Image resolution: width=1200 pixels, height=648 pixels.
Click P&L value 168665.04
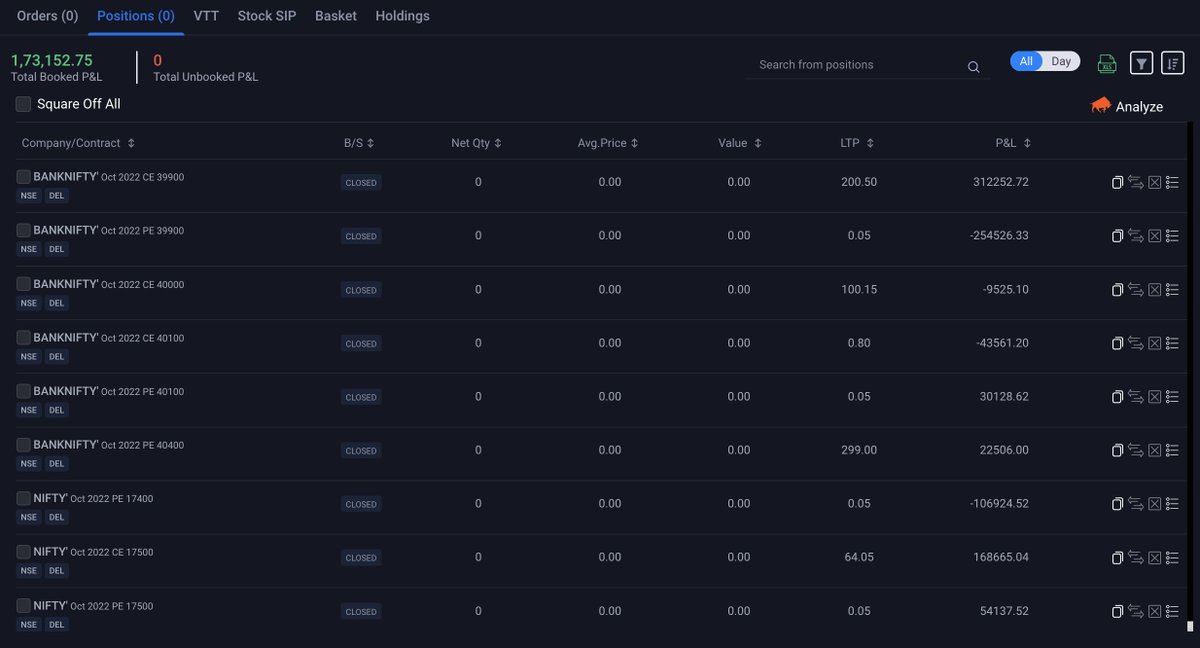pos(1000,557)
